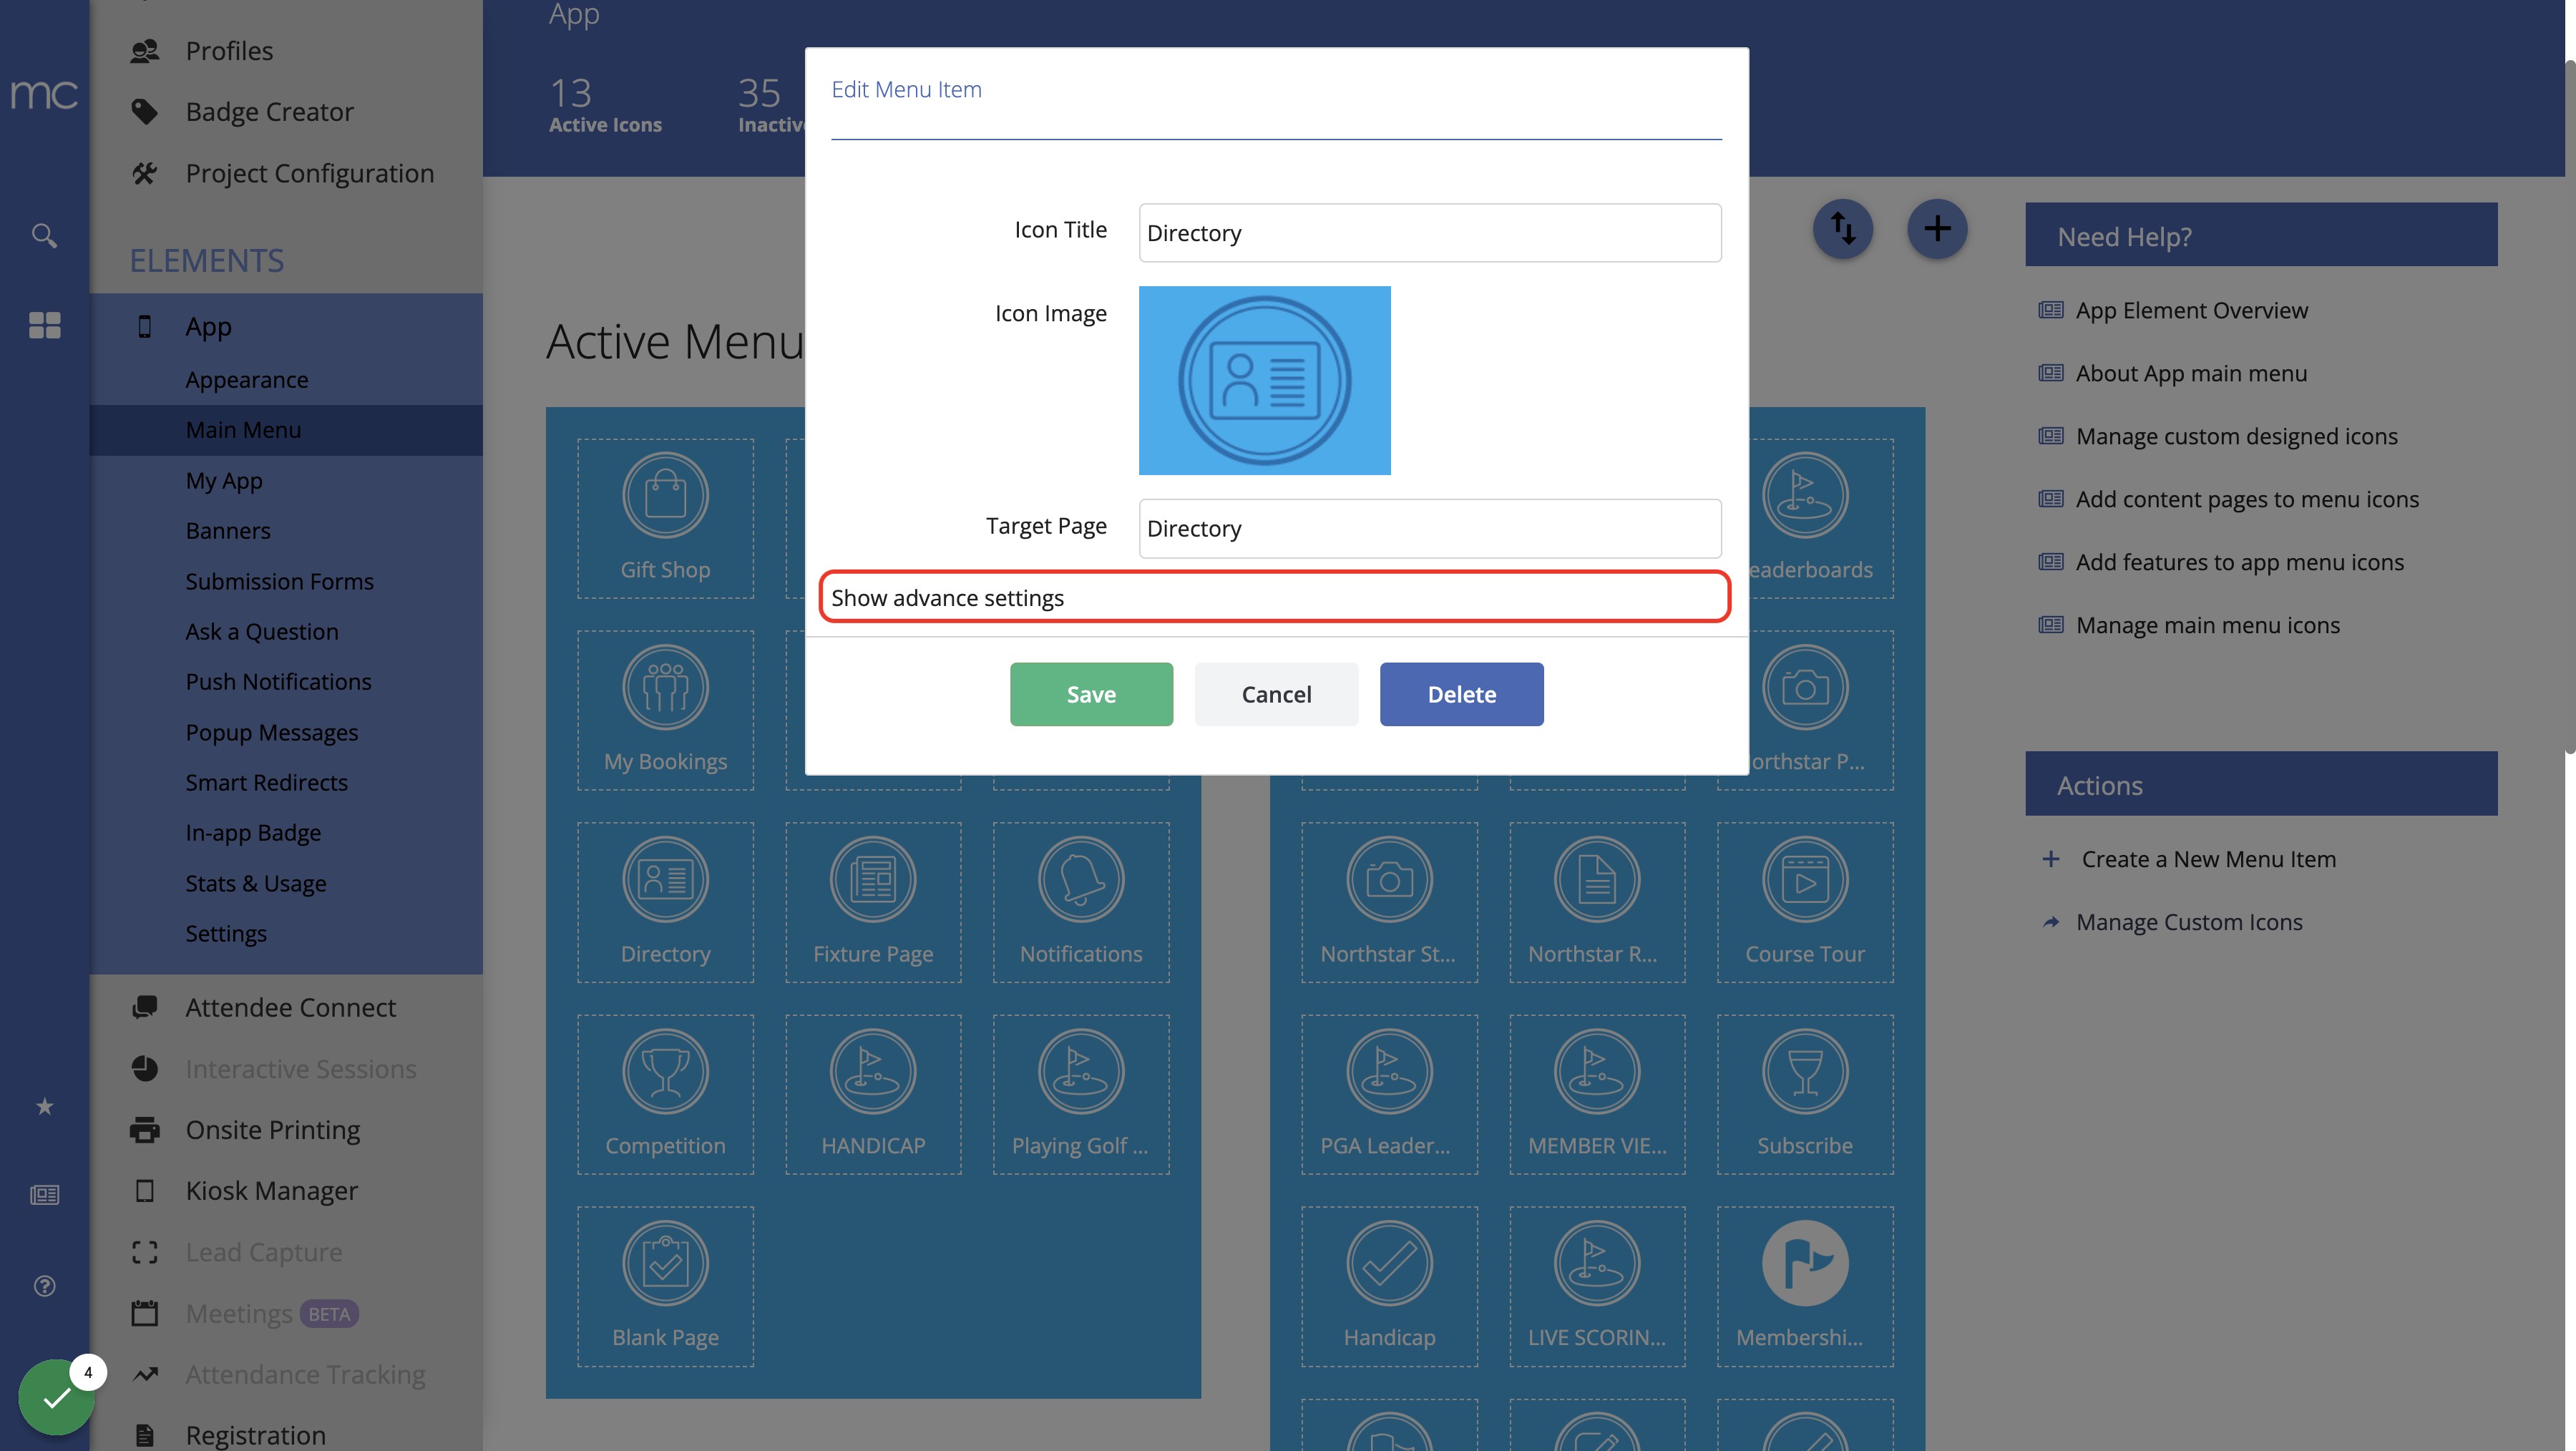Viewport: 2576px width, 1451px height.
Task: Open the LIVE SCORING menu icon
Action: pos(1597,1286)
